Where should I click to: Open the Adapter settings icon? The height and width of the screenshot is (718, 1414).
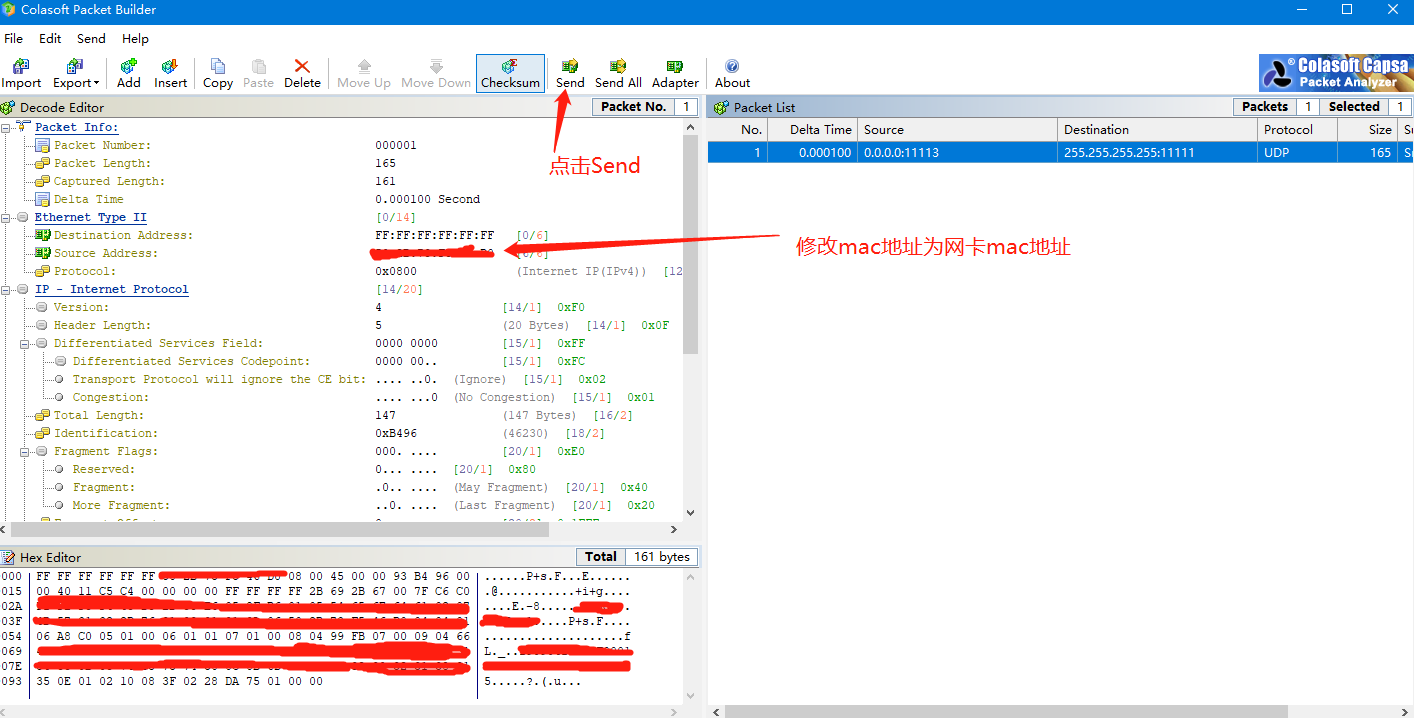click(674, 72)
